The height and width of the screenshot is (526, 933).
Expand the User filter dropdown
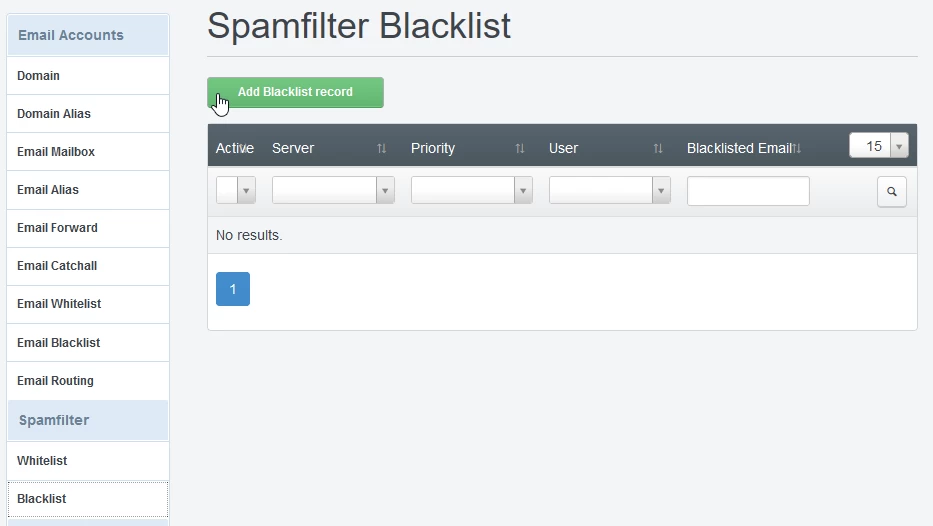pos(609,191)
